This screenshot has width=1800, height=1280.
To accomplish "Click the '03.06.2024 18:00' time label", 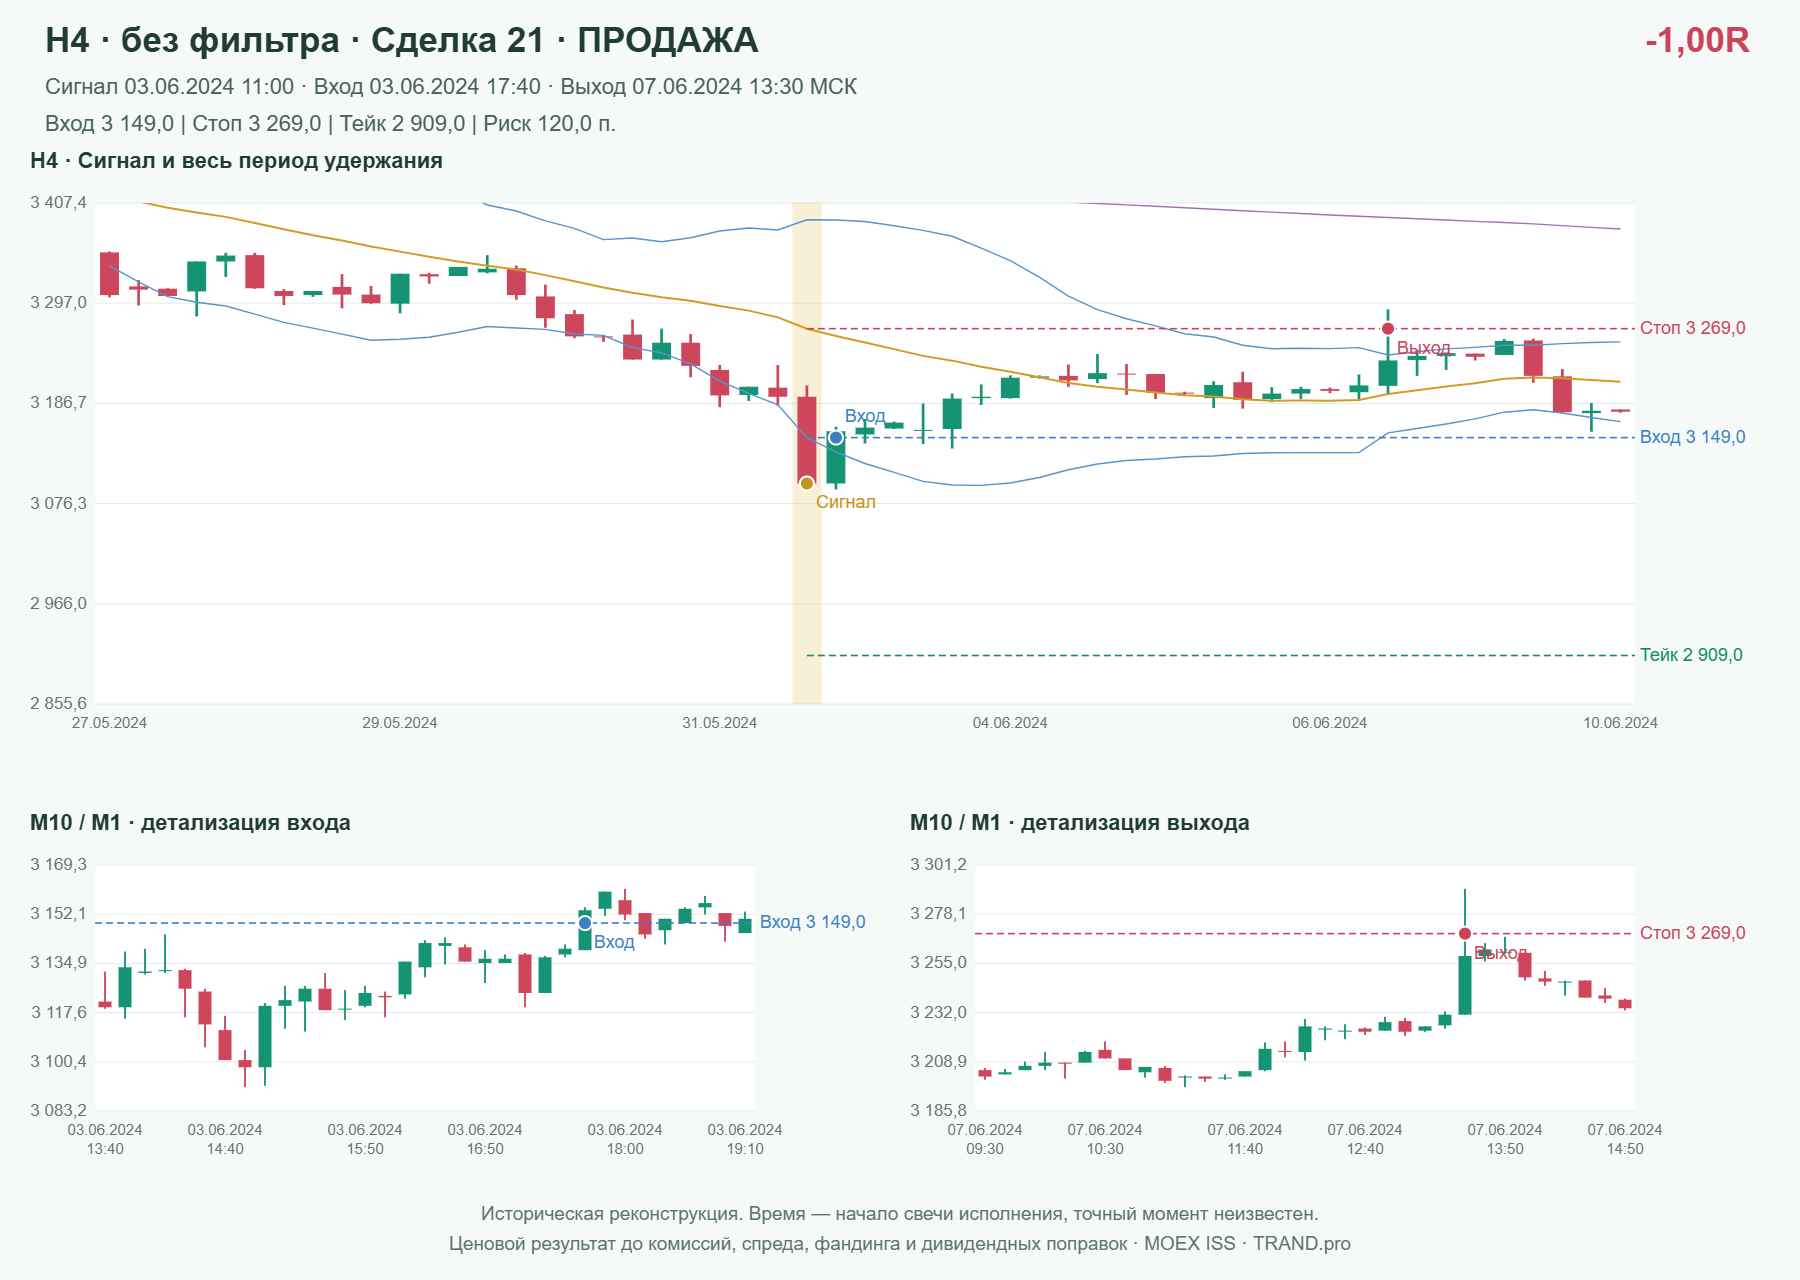I will tap(625, 1139).
